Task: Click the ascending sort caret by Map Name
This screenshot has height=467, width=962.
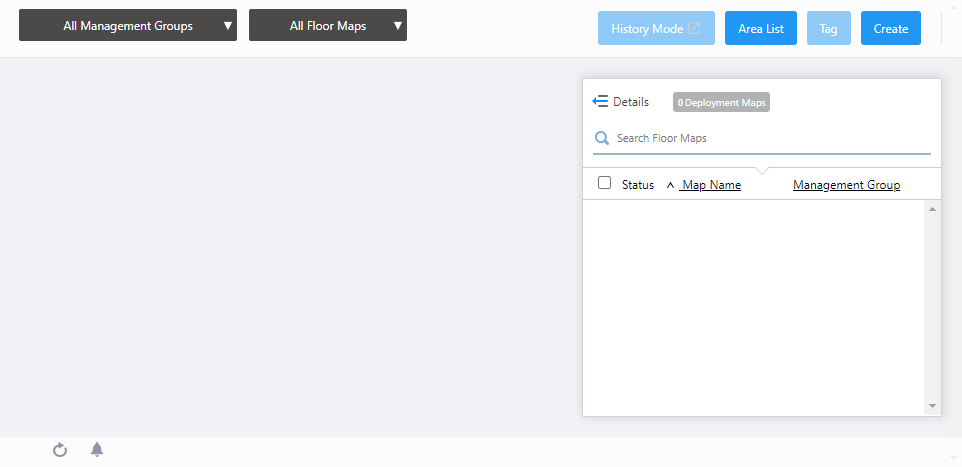Action: 670,185
